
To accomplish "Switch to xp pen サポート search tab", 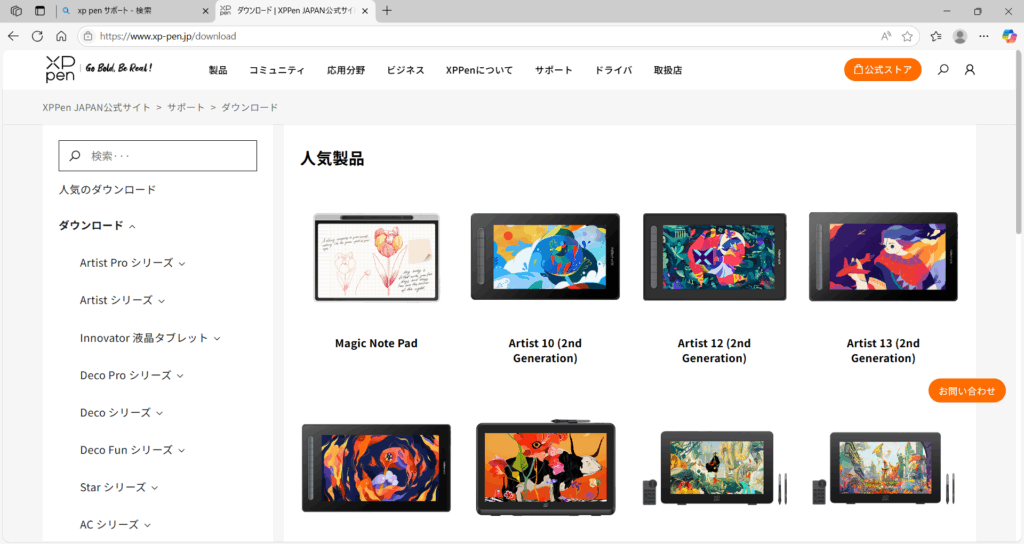I will click(x=135, y=11).
